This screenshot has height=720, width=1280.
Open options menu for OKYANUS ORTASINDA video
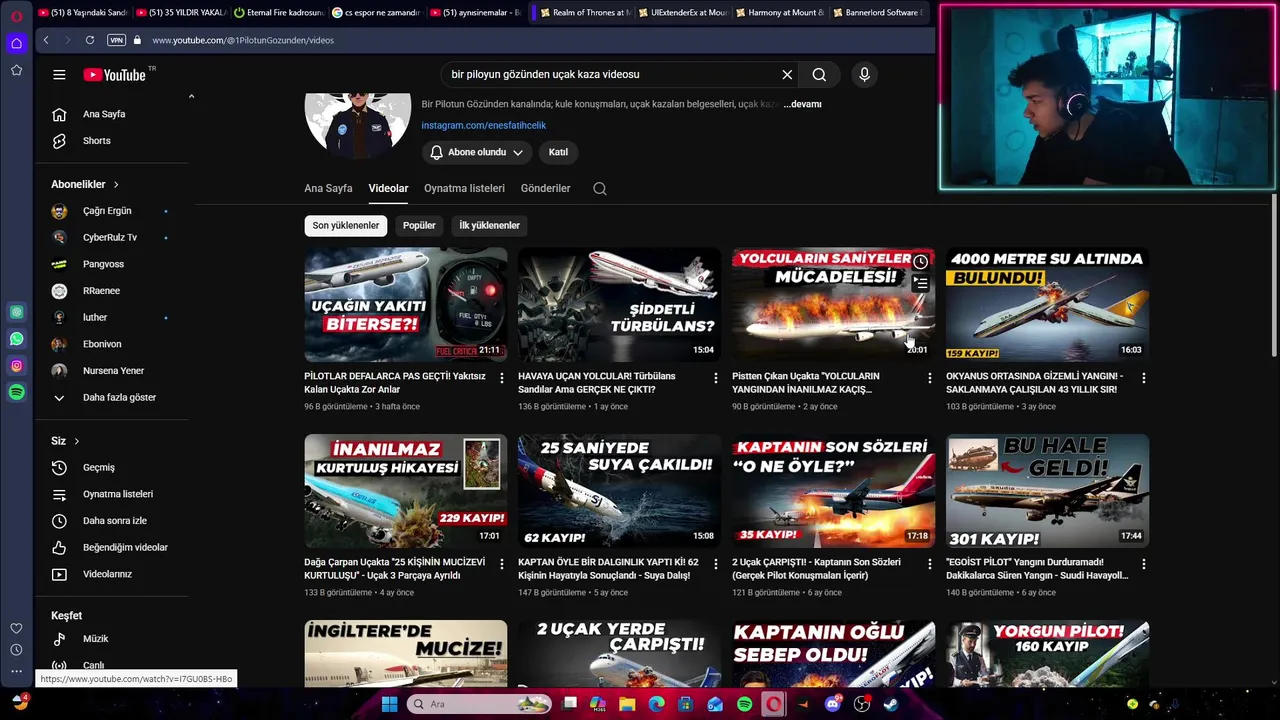pos(1144,378)
